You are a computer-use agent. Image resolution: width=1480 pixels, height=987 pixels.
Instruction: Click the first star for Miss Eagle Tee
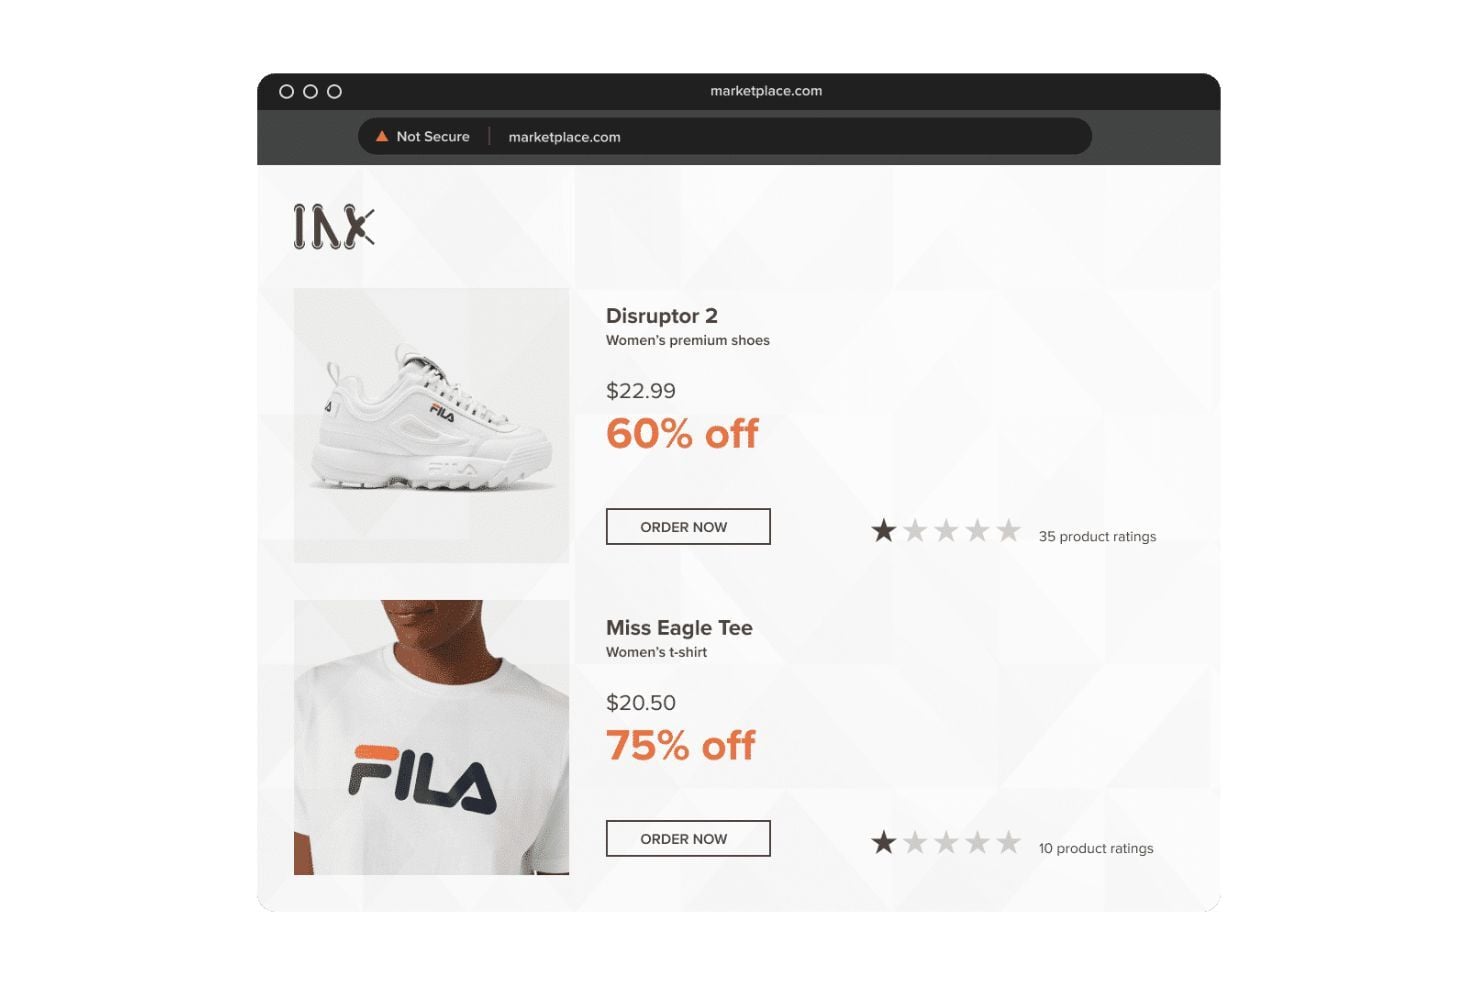pos(883,842)
